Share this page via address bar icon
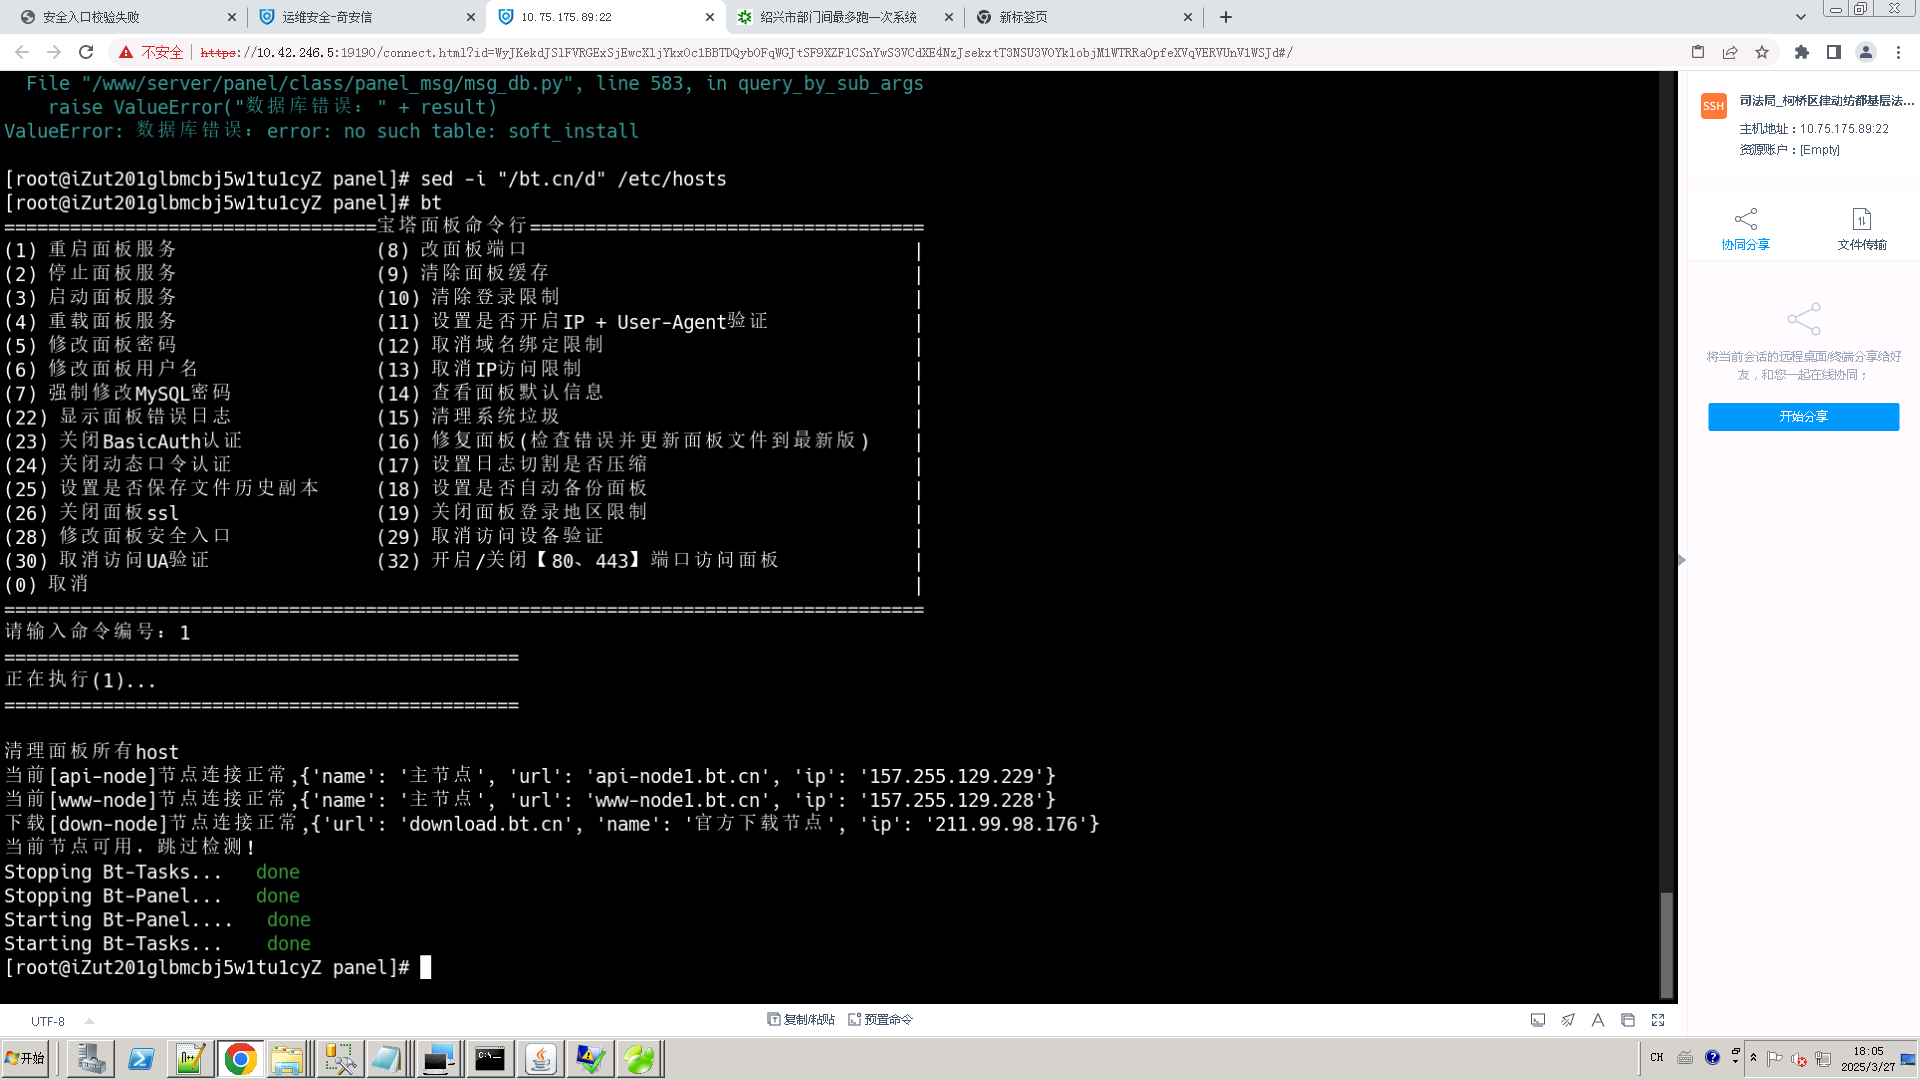This screenshot has width=1920, height=1080. pyautogui.click(x=1730, y=52)
